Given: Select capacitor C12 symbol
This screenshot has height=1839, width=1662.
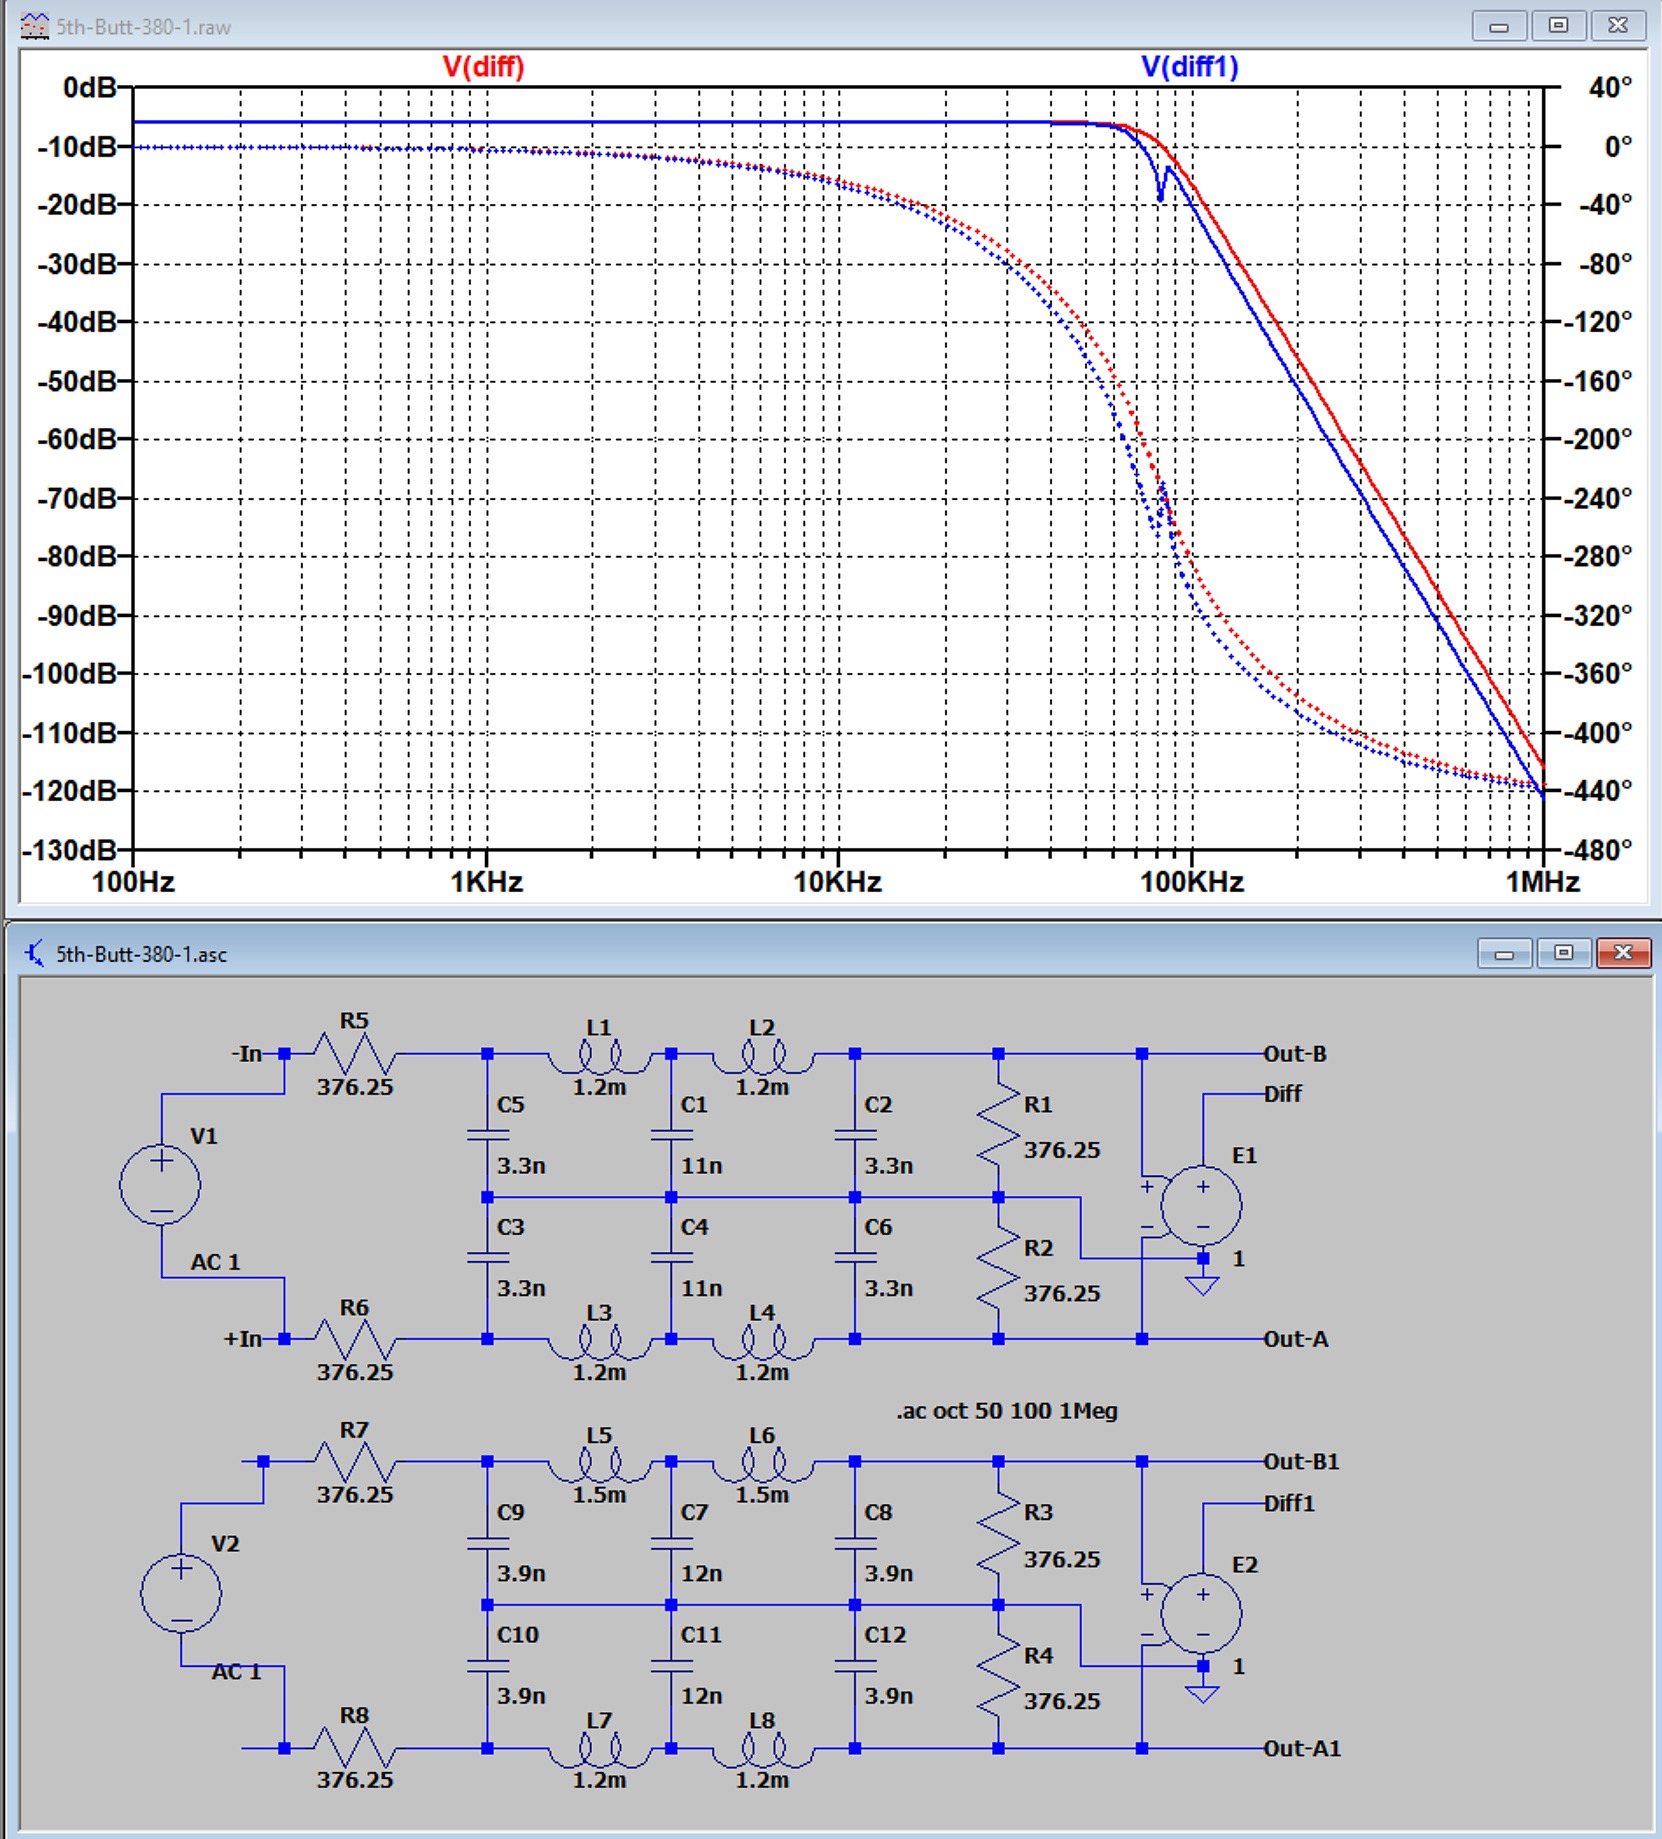Looking at the screenshot, I should click(855, 1666).
